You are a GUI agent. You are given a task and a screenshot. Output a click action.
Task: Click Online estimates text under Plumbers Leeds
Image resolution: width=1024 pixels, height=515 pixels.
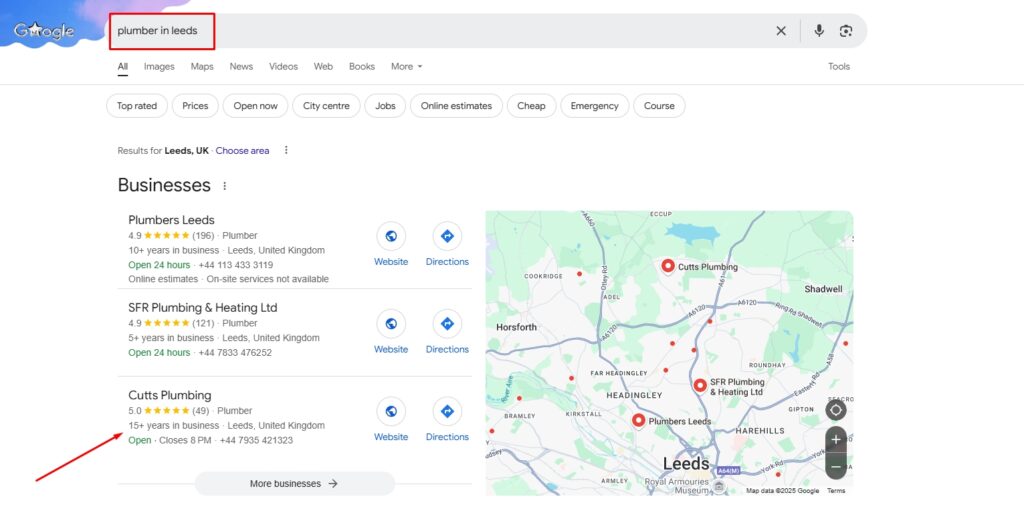(163, 279)
